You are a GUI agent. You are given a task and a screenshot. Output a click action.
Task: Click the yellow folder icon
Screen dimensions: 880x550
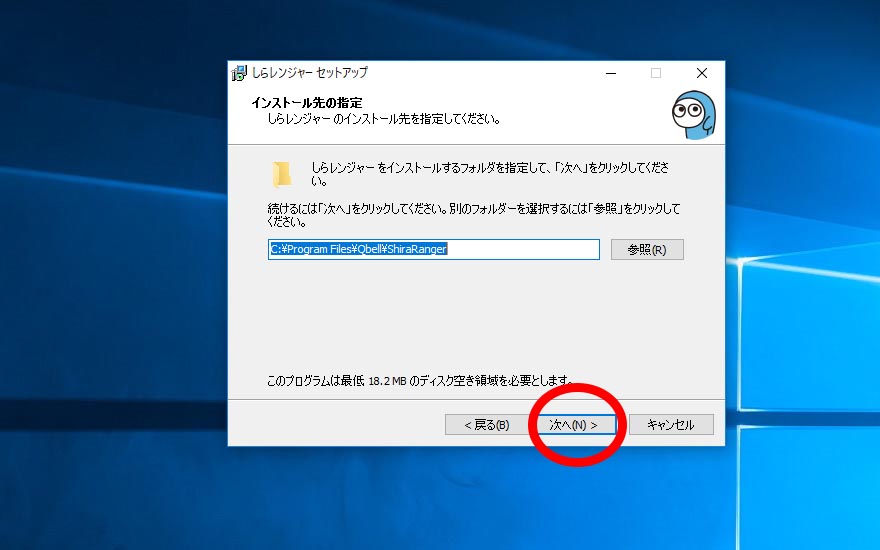point(282,174)
